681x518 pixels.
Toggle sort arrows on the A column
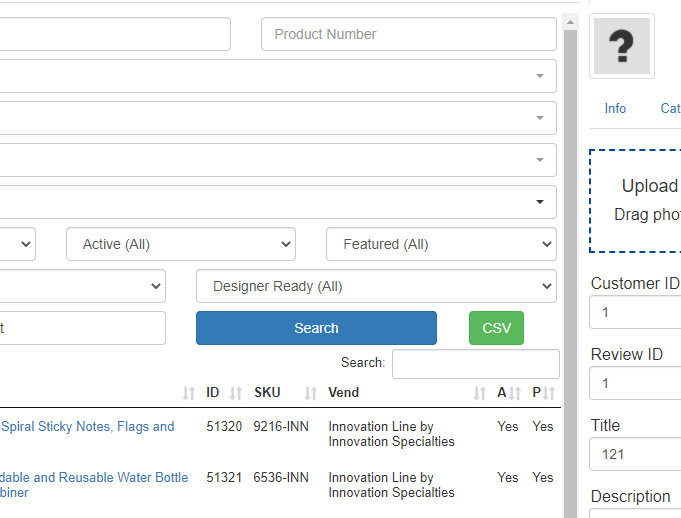coord(514,393)
